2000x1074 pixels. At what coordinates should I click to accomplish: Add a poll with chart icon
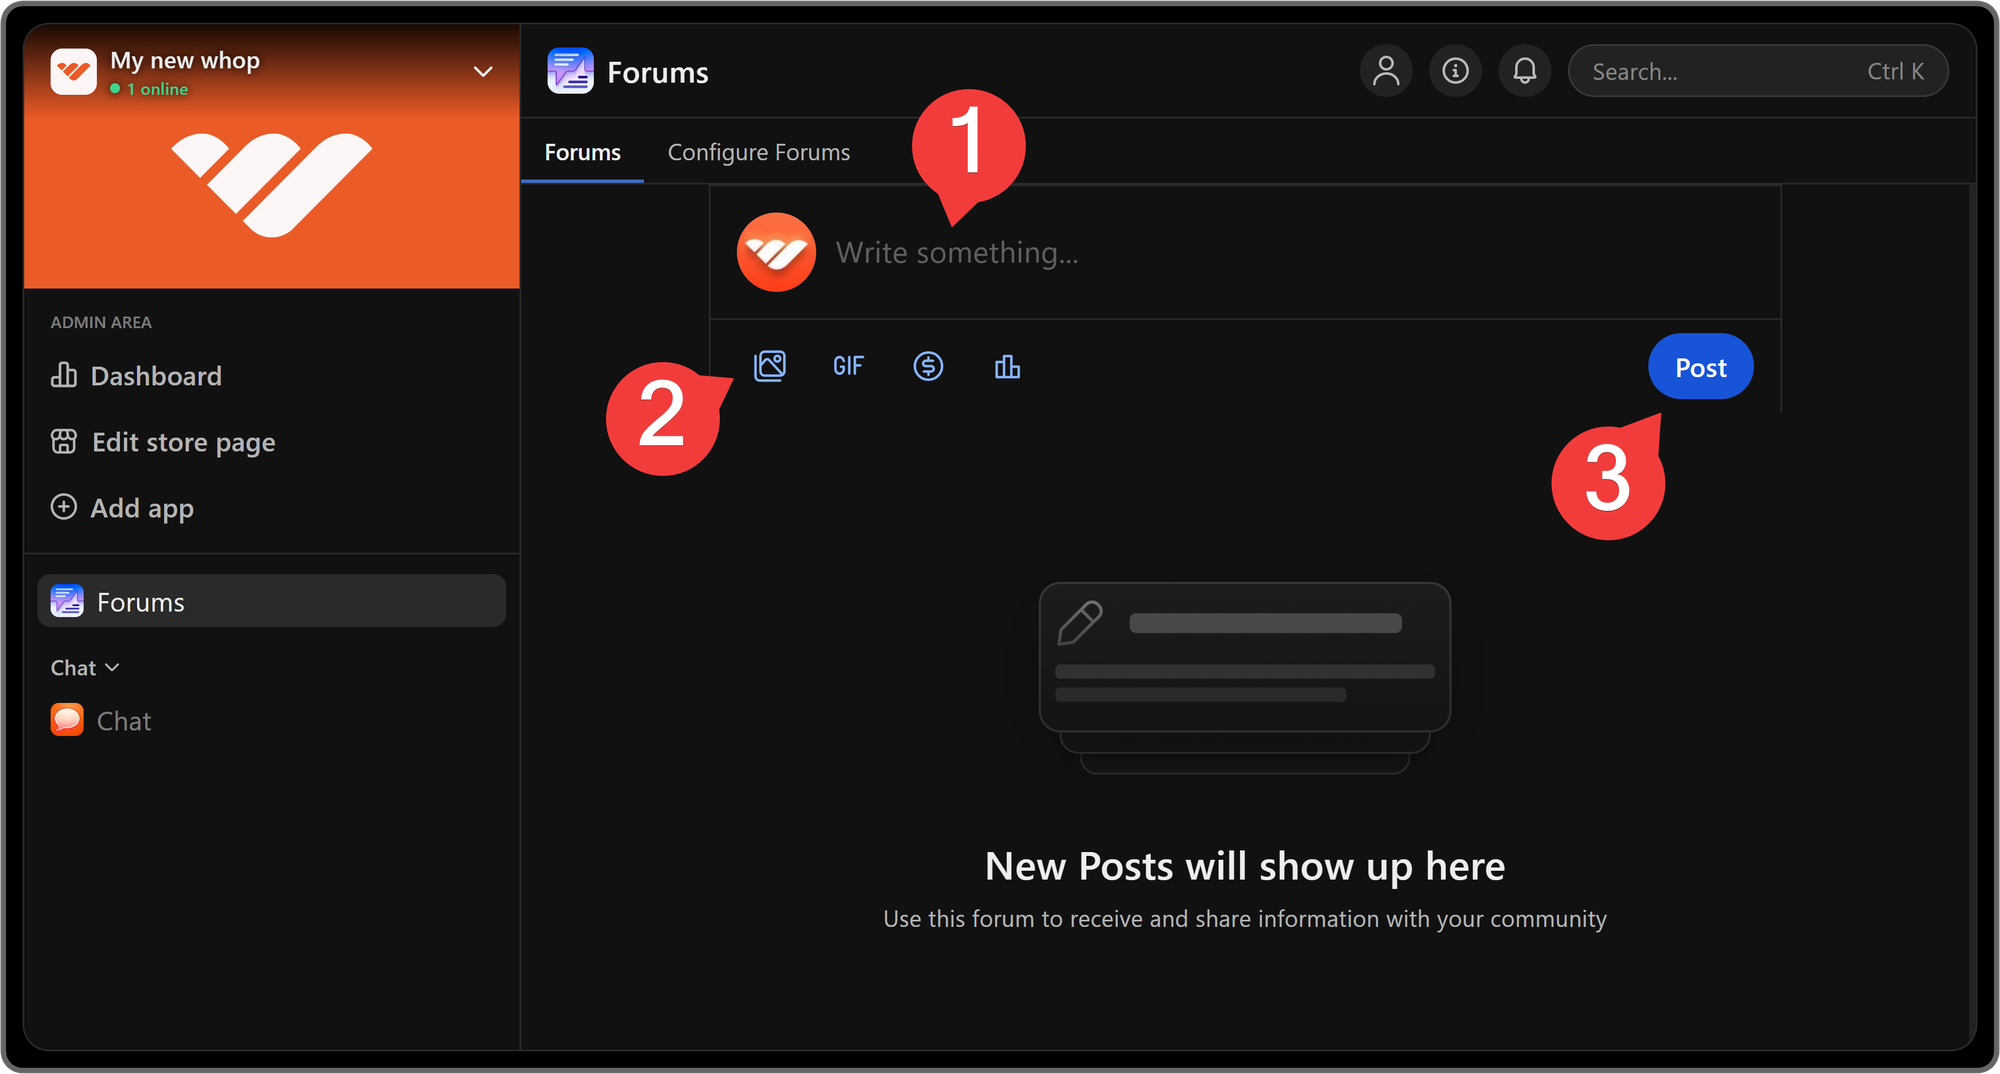point(1007,367)
